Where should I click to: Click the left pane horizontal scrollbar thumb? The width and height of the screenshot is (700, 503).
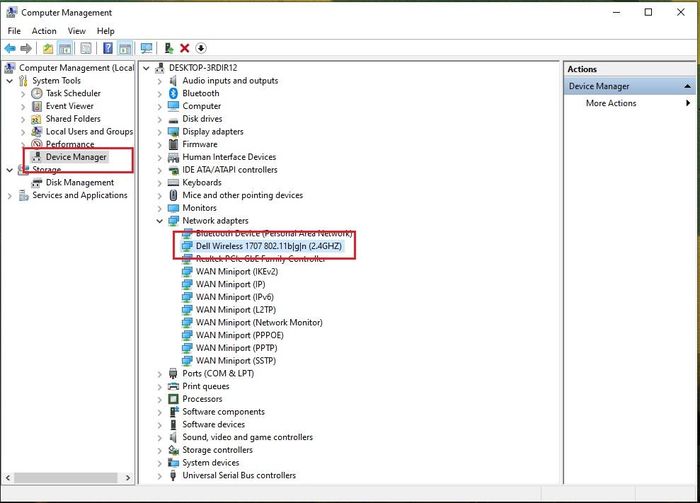[66, 478]
